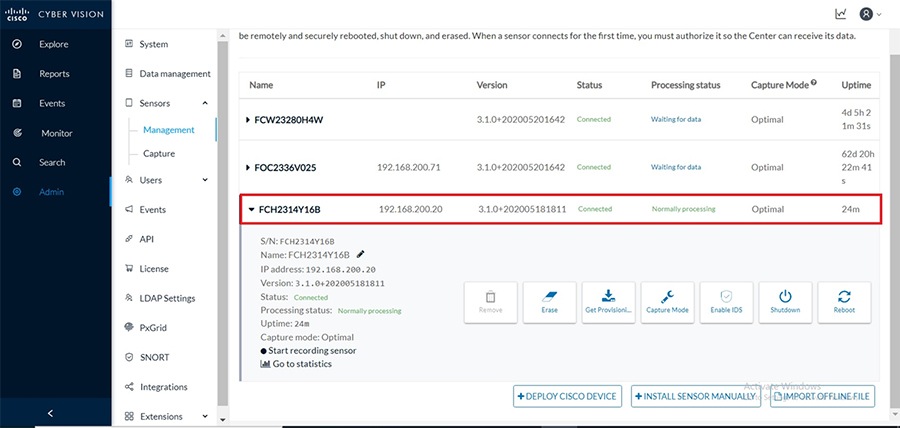Click the Capture Mode help icon in header

(x=814, y=83)
